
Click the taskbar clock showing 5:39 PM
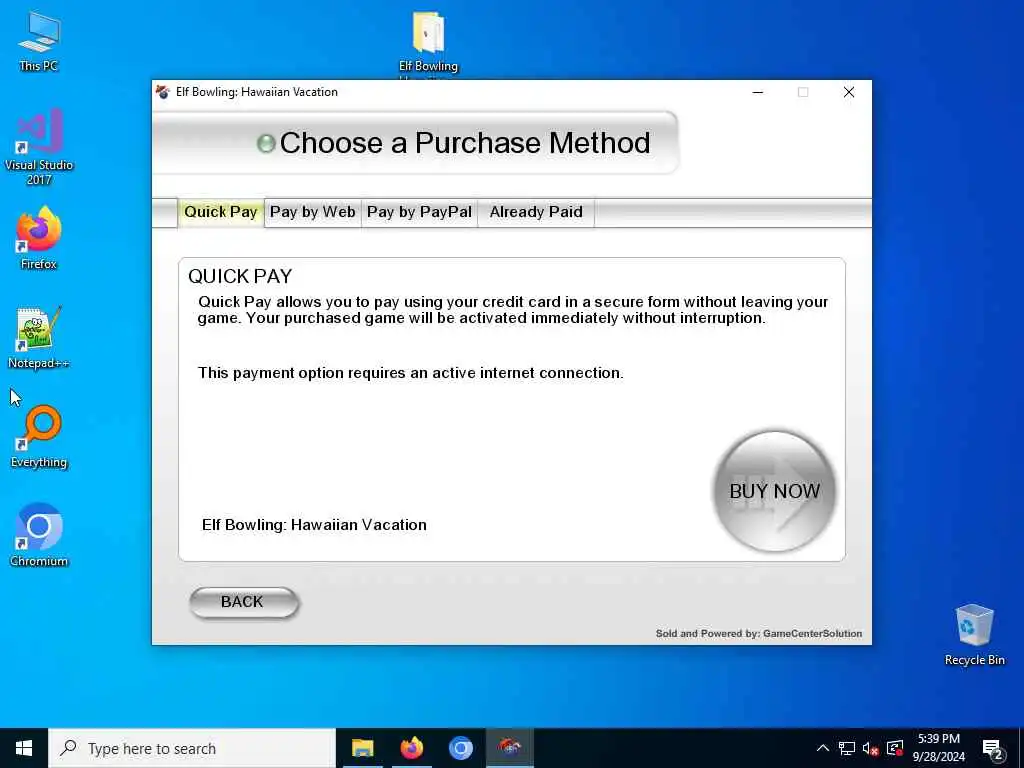[x=938, y=748]
